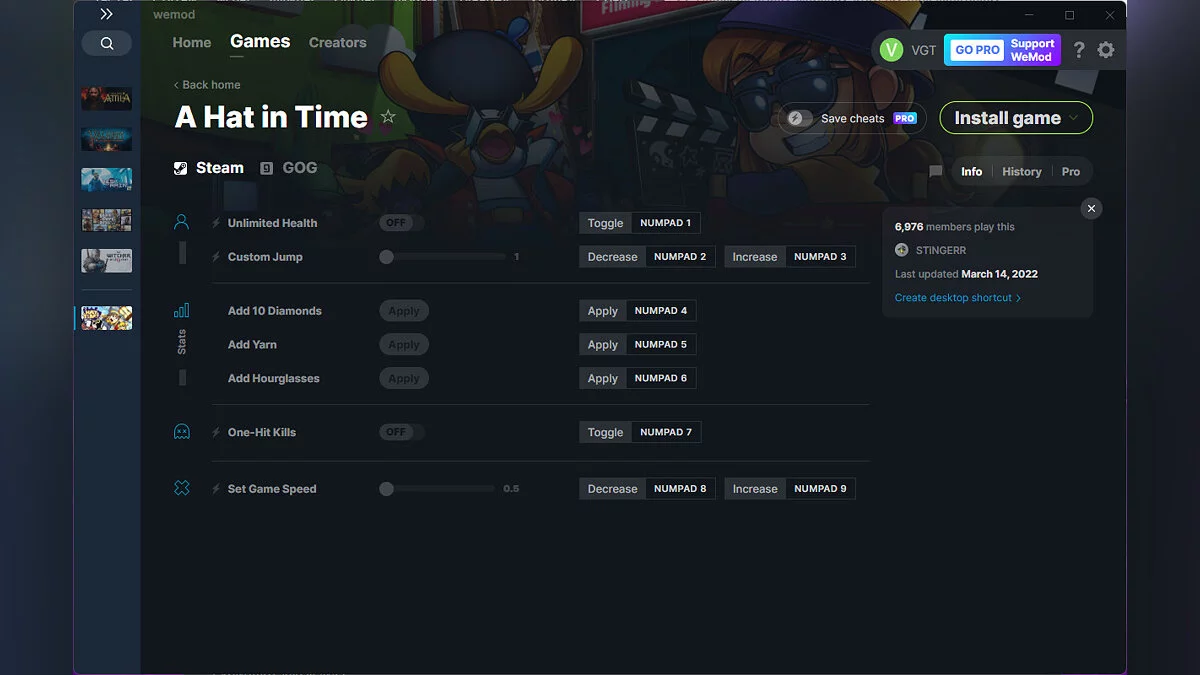Open the Enemies ghost category icon

point(181,432)
